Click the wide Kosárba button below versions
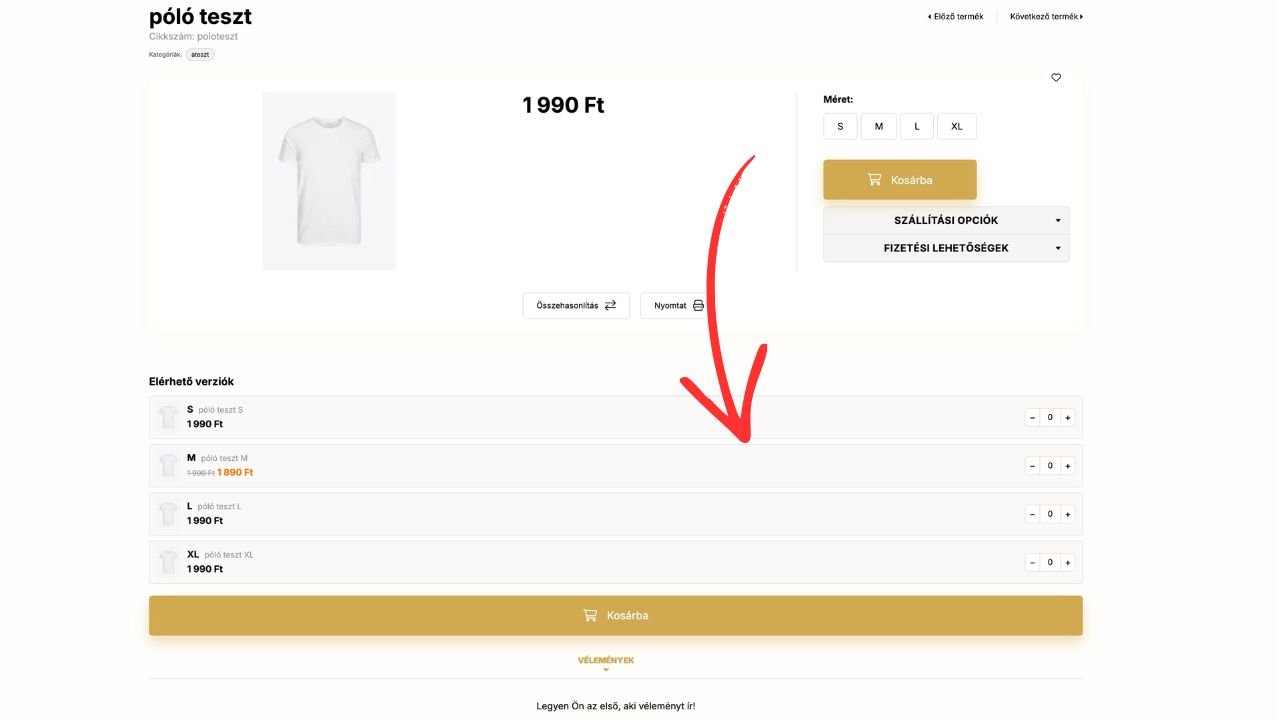Screen dimensions: 1280x720 [x=616, y=615]
